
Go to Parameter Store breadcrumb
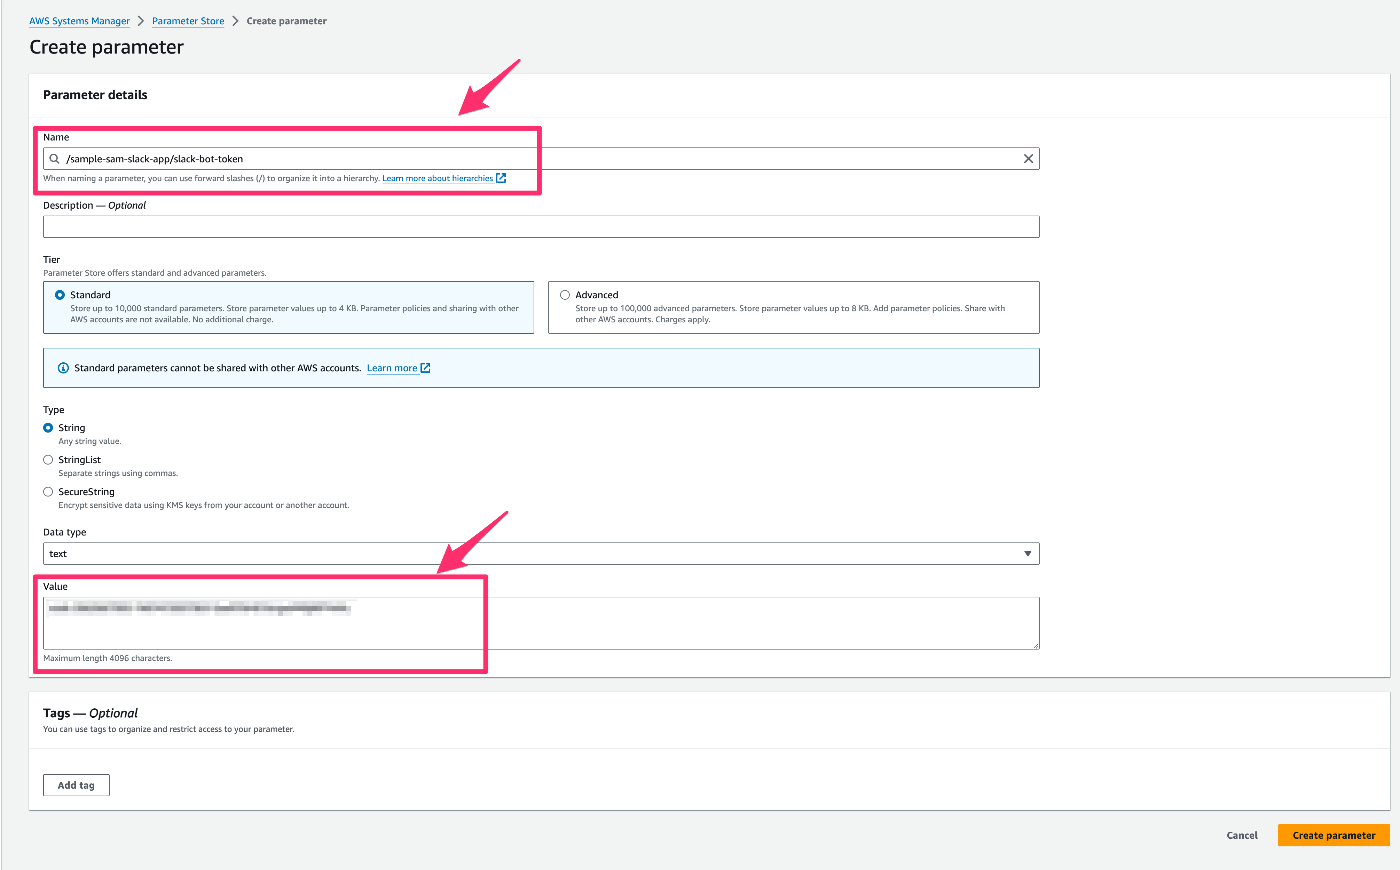pos(188,21)
